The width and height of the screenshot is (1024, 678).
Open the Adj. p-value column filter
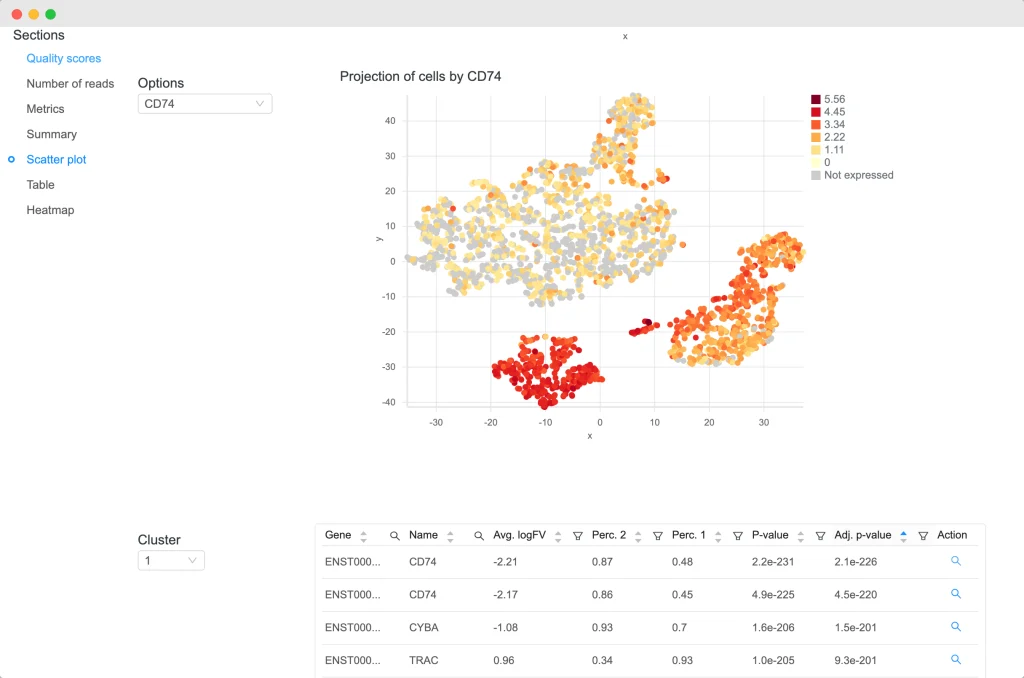(x=923, y=537)
